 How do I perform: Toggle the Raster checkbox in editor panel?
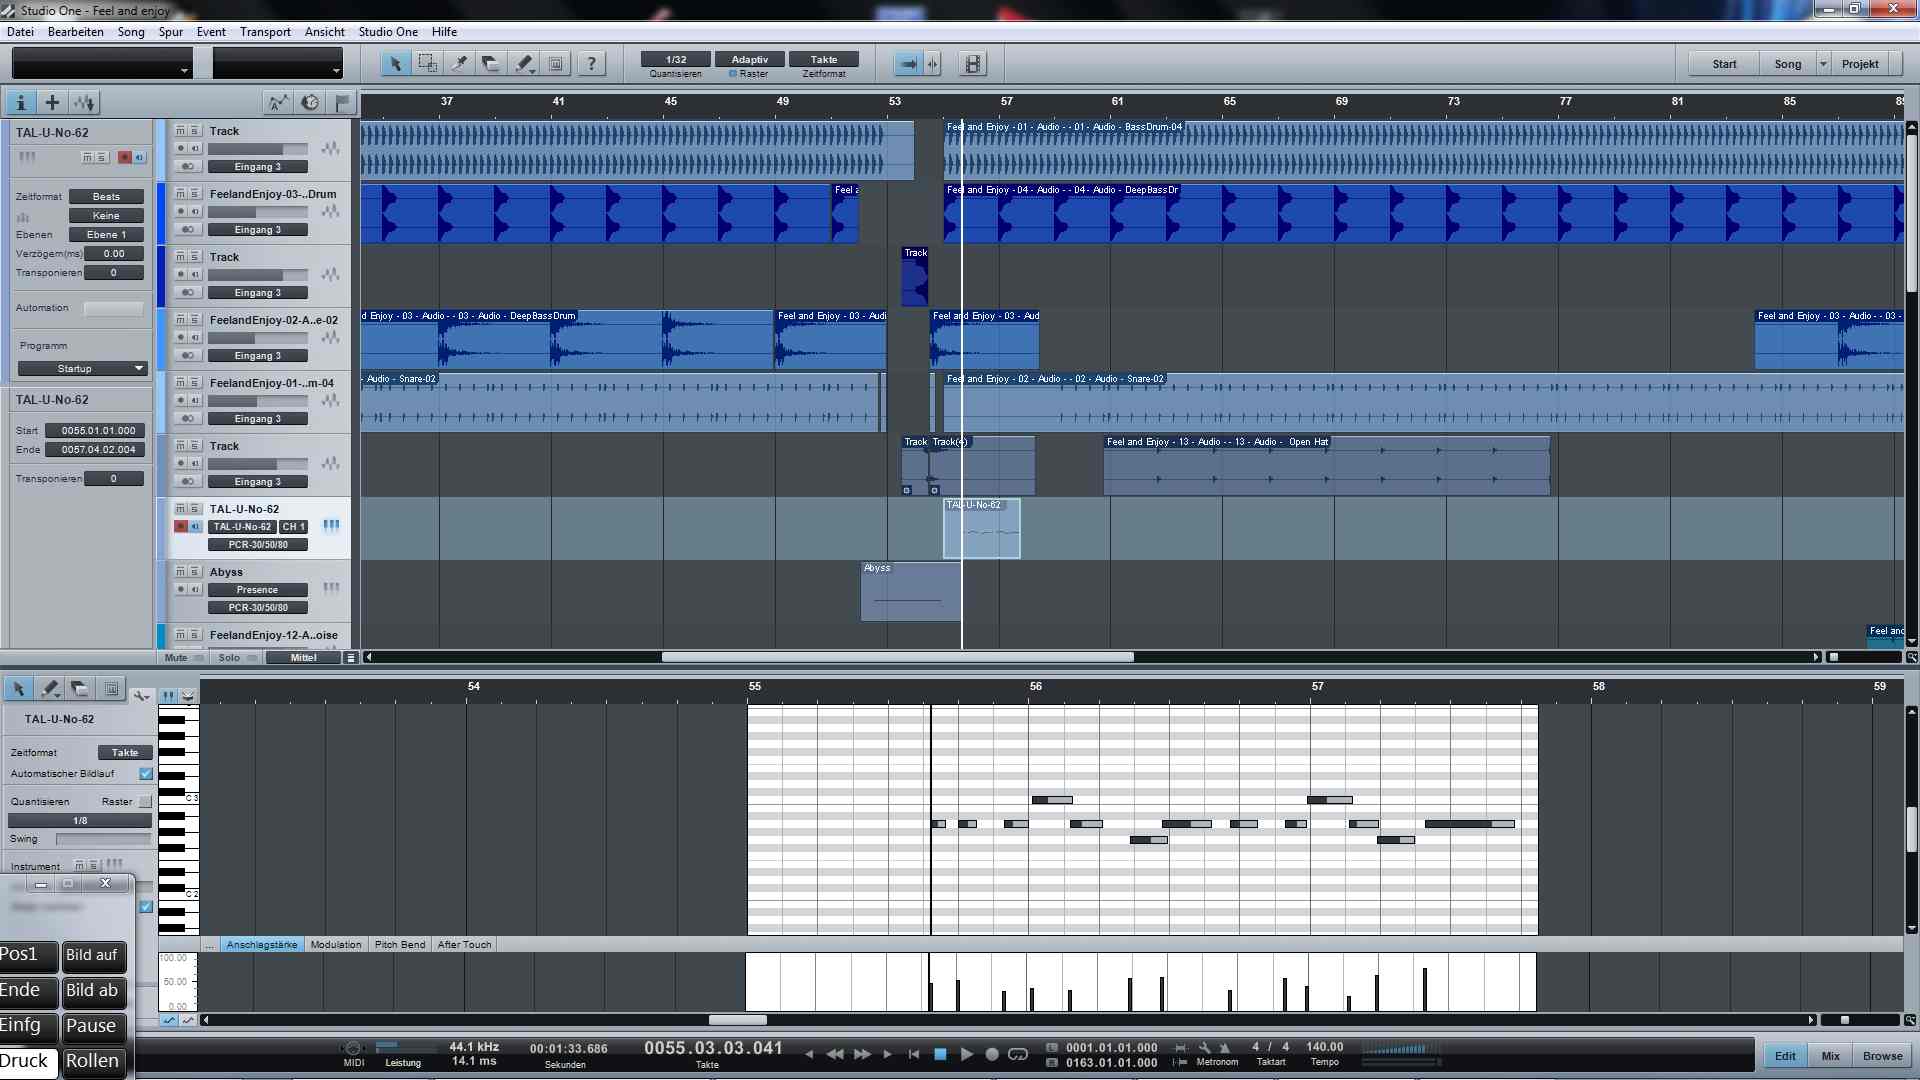tap(146, 802)
